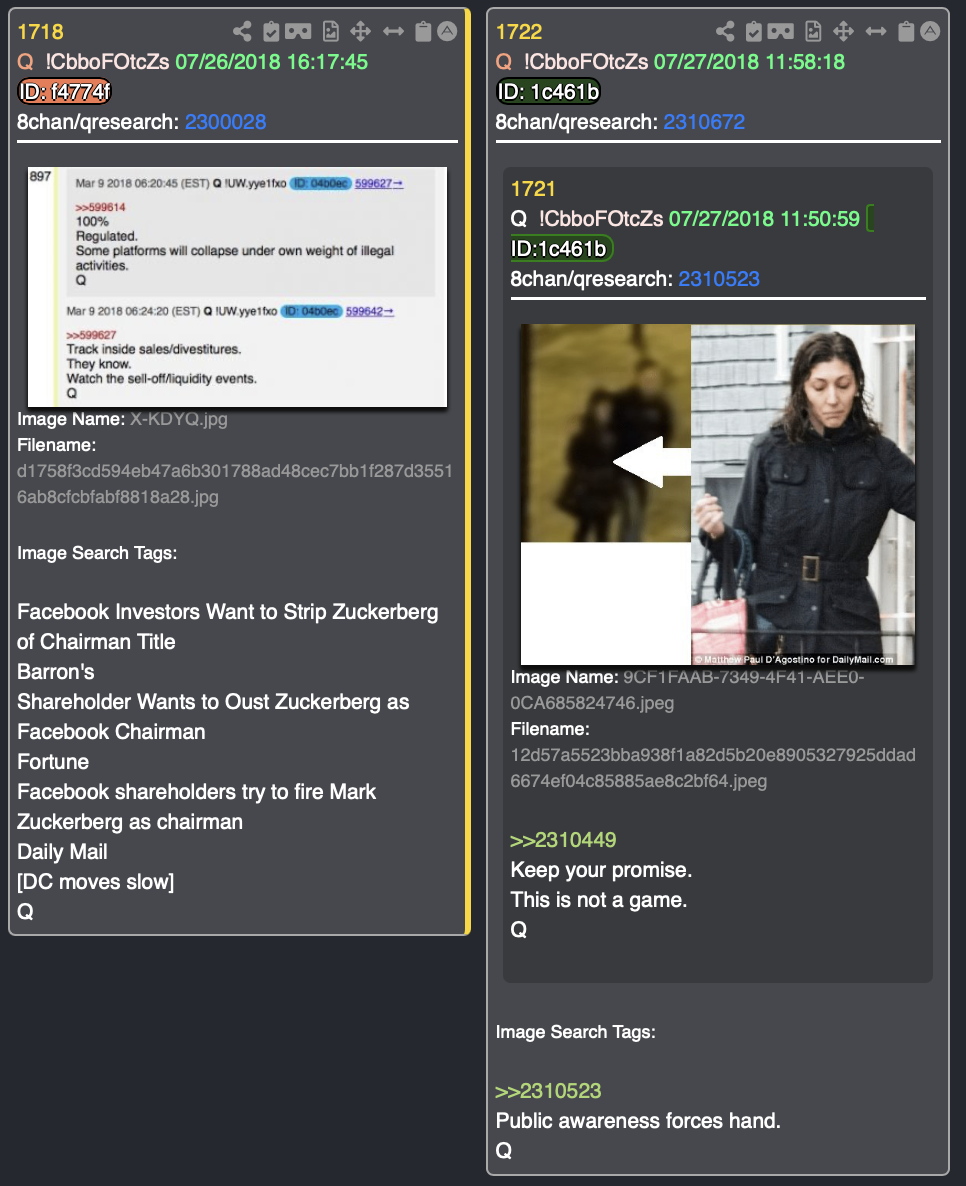The height and width of the screenshot is (1186, 966).
Task: Click timestamp 07/27/2018 11:50:59
Action: click(x=765, y=219)
